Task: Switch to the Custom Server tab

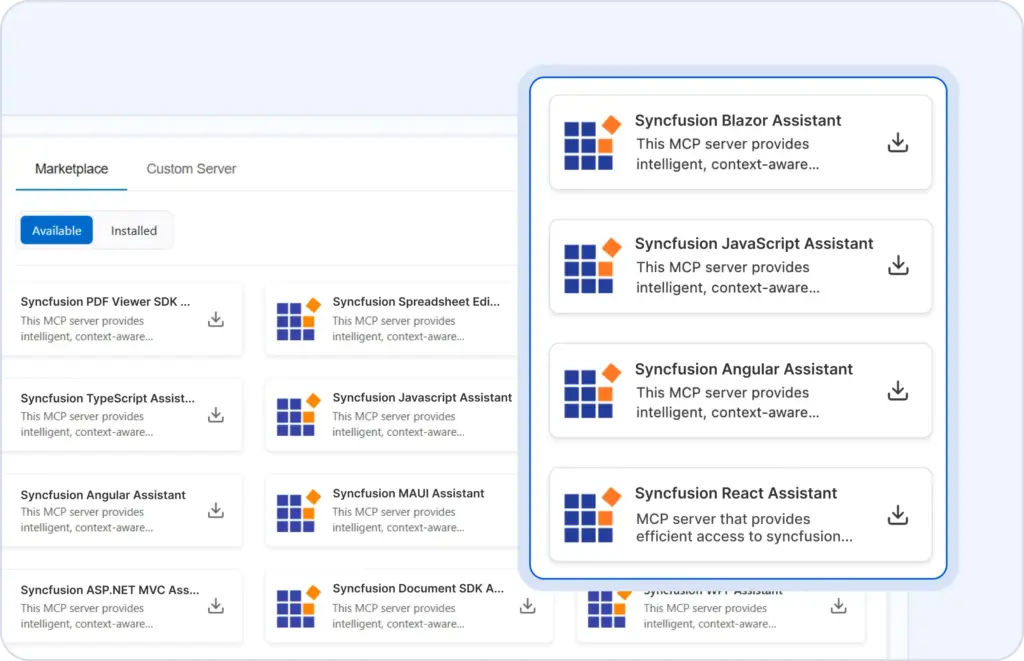Action: (x=191, y=169)
